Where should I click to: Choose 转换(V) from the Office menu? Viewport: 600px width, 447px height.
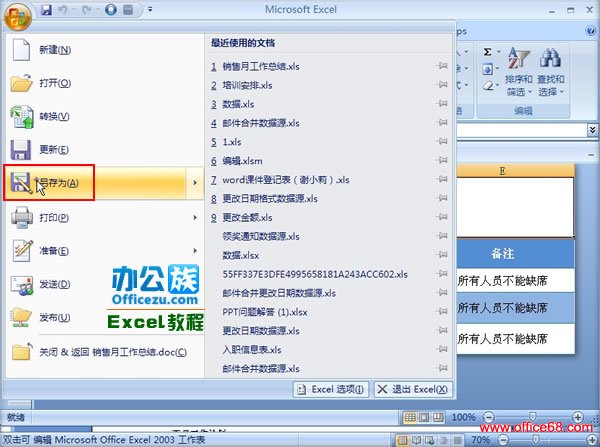point(104,116)
